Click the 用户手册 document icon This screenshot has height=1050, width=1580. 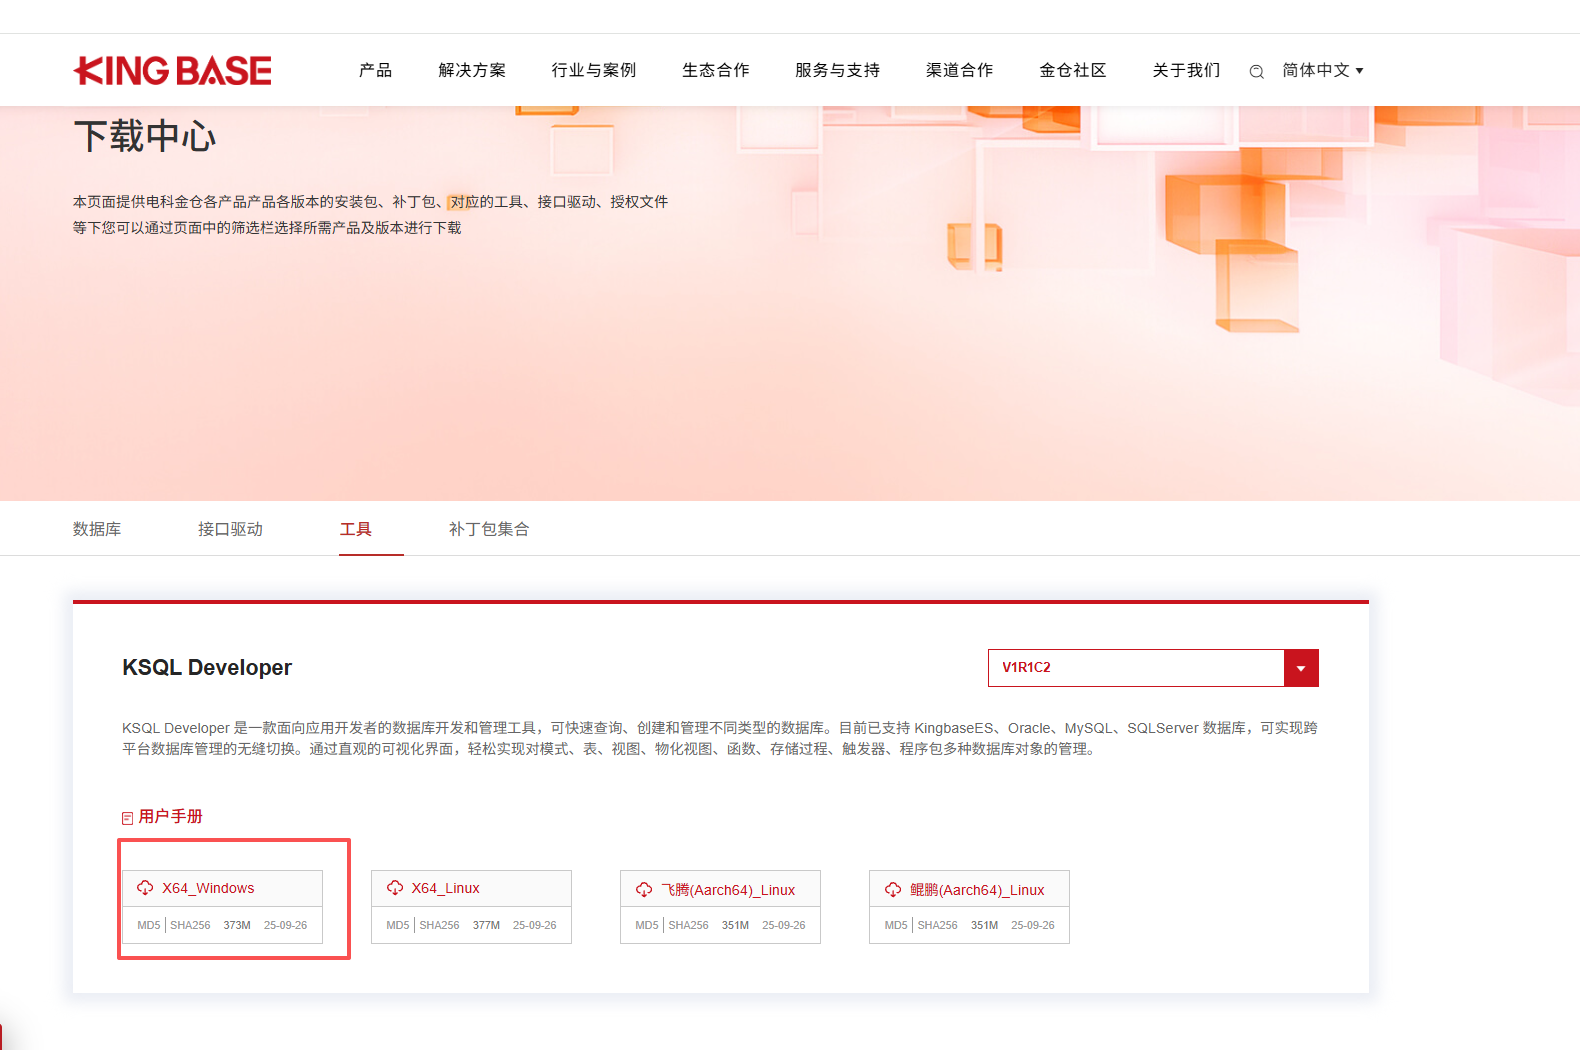[127, 818]
